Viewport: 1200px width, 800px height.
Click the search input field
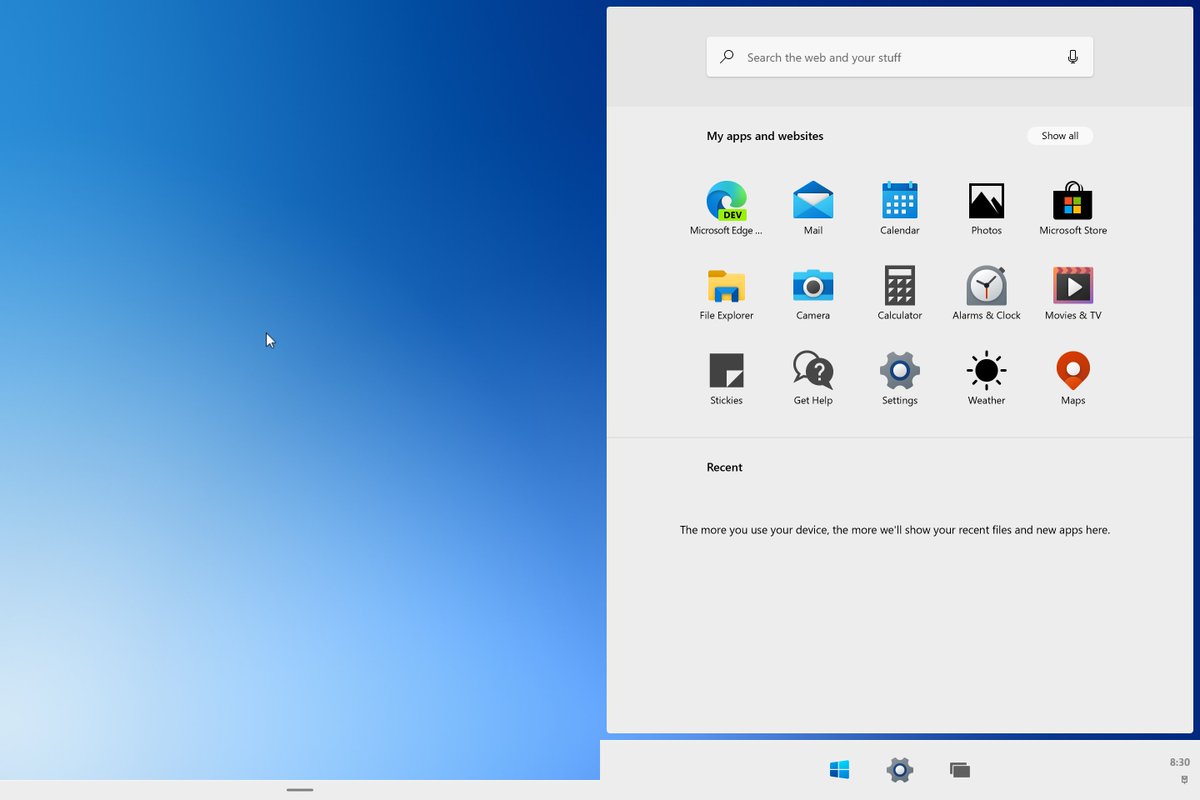point(890,57)
